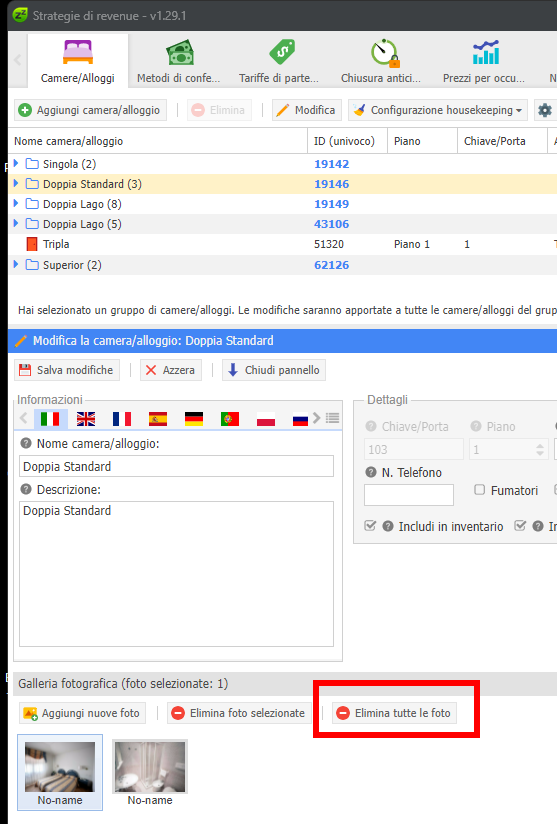Open Configurazione housekeeping dropdown

tap(438, 110)
